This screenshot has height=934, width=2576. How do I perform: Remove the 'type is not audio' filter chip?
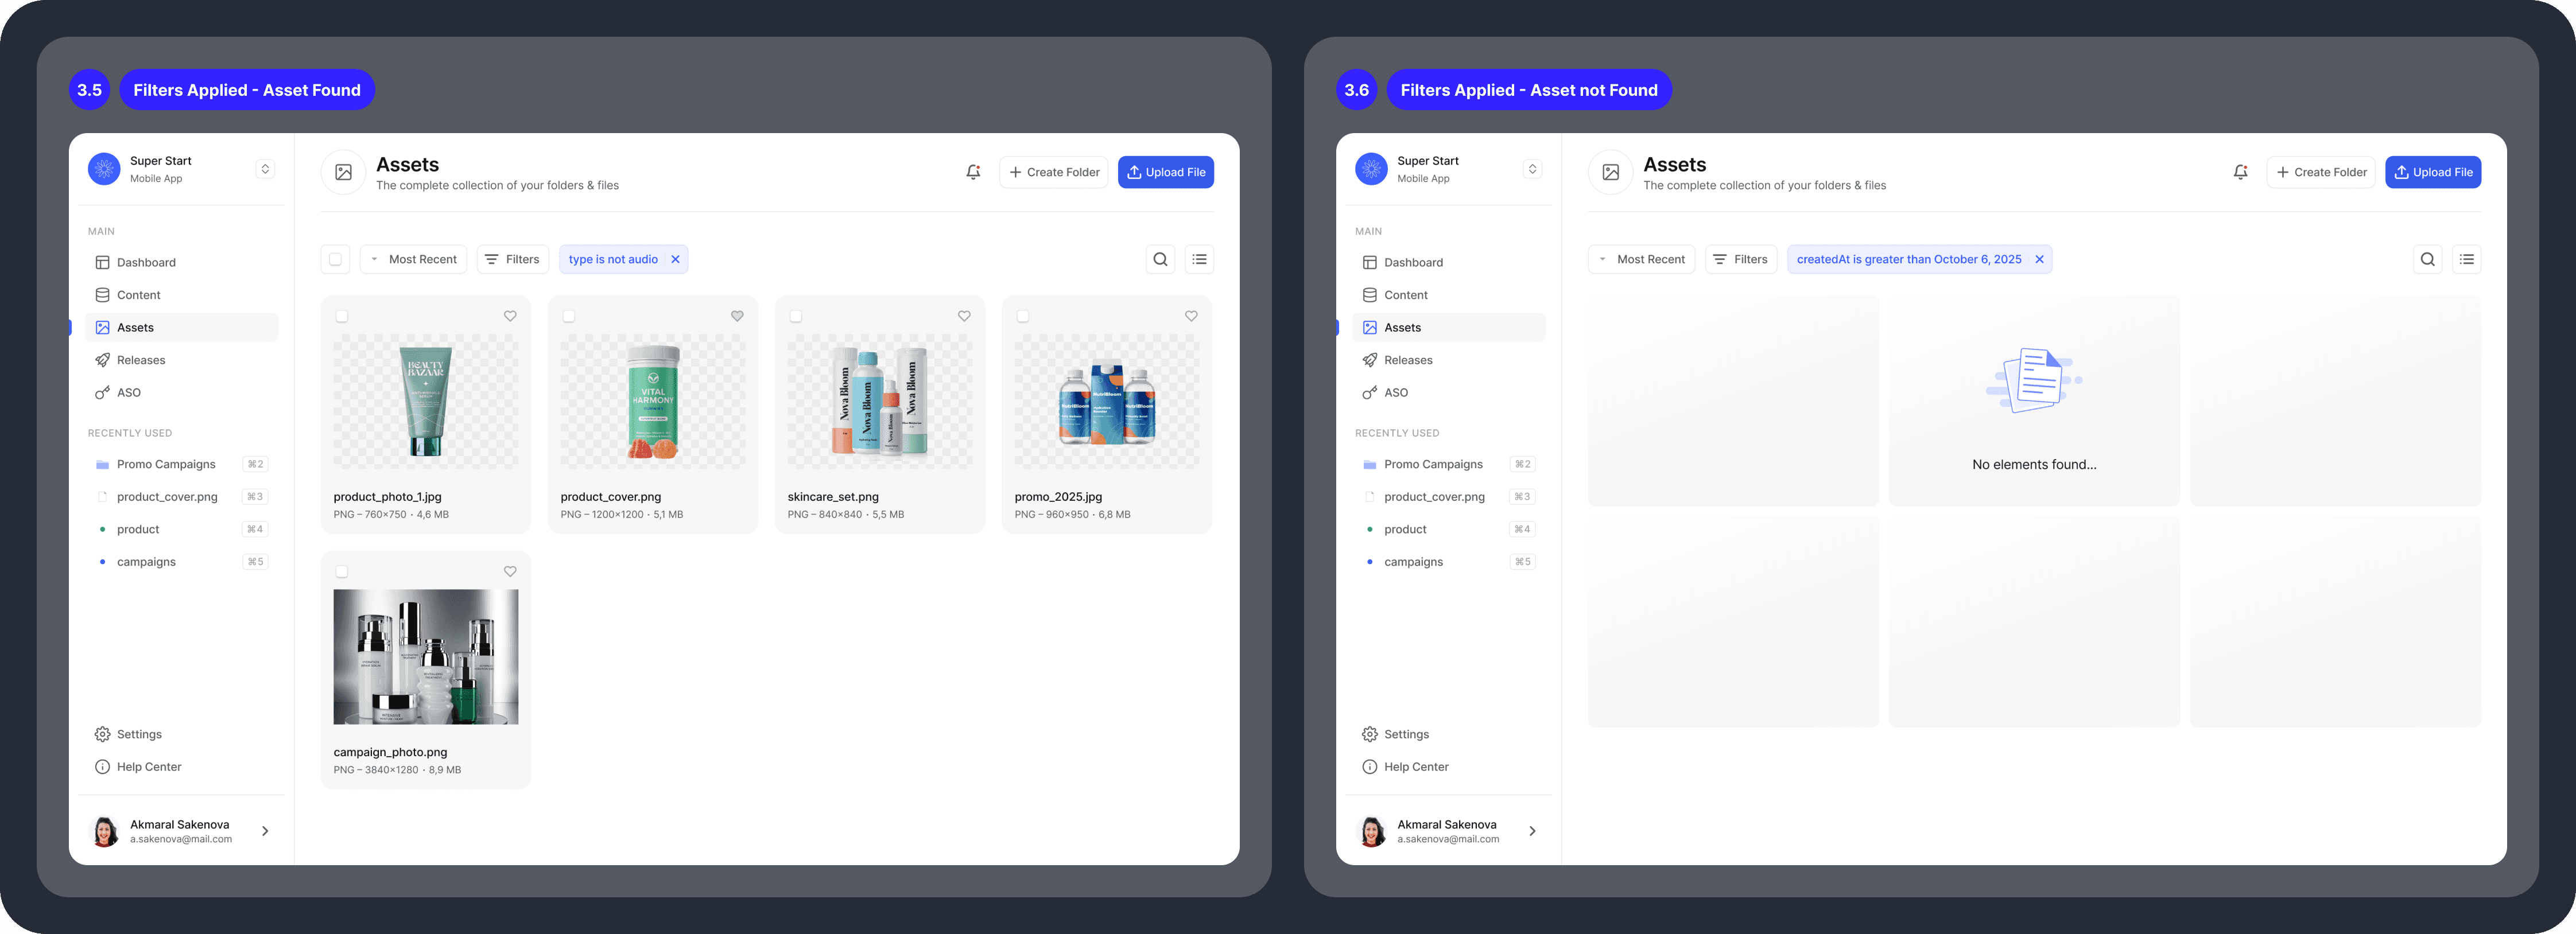tap(676, 258)
